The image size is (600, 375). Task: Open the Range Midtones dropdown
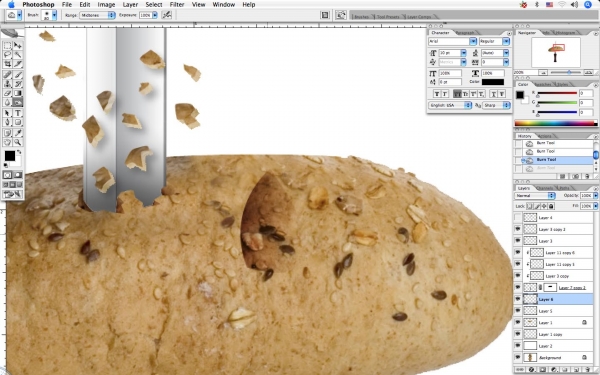click(98, 15)
